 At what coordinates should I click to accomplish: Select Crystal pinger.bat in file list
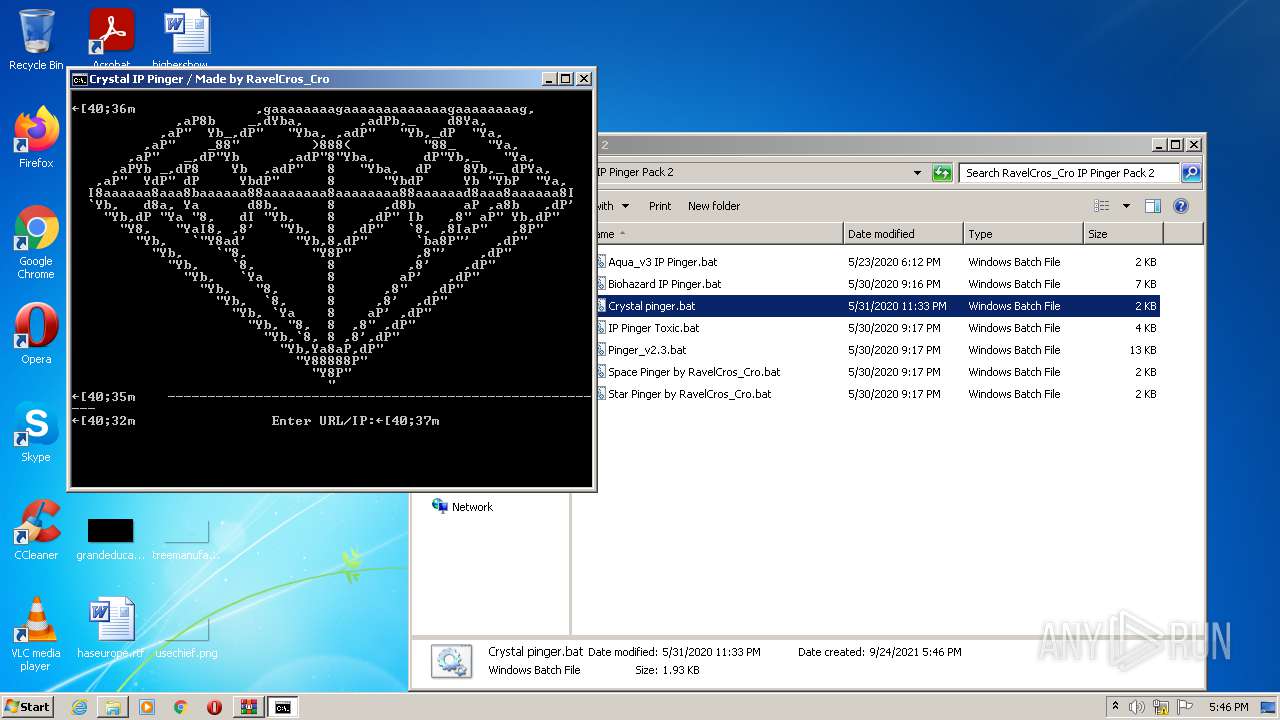[651, 306]
